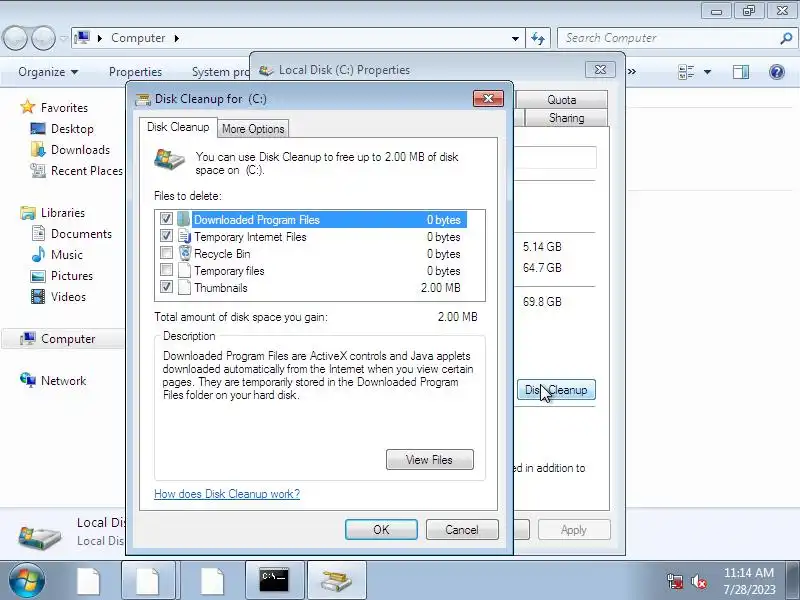
Task: Close the Local Disk Properties window
Action: 600,69
